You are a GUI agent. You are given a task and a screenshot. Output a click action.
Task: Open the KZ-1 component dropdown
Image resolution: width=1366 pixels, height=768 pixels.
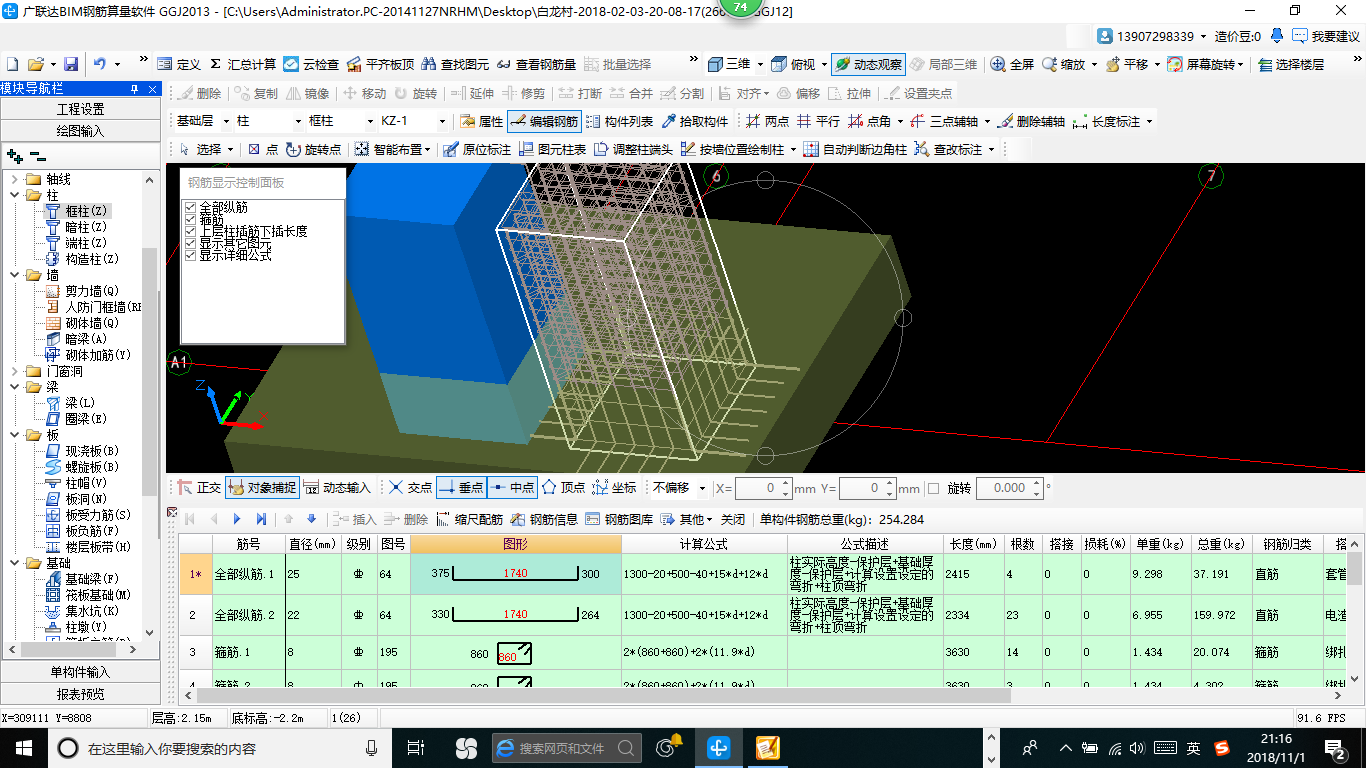441,122
